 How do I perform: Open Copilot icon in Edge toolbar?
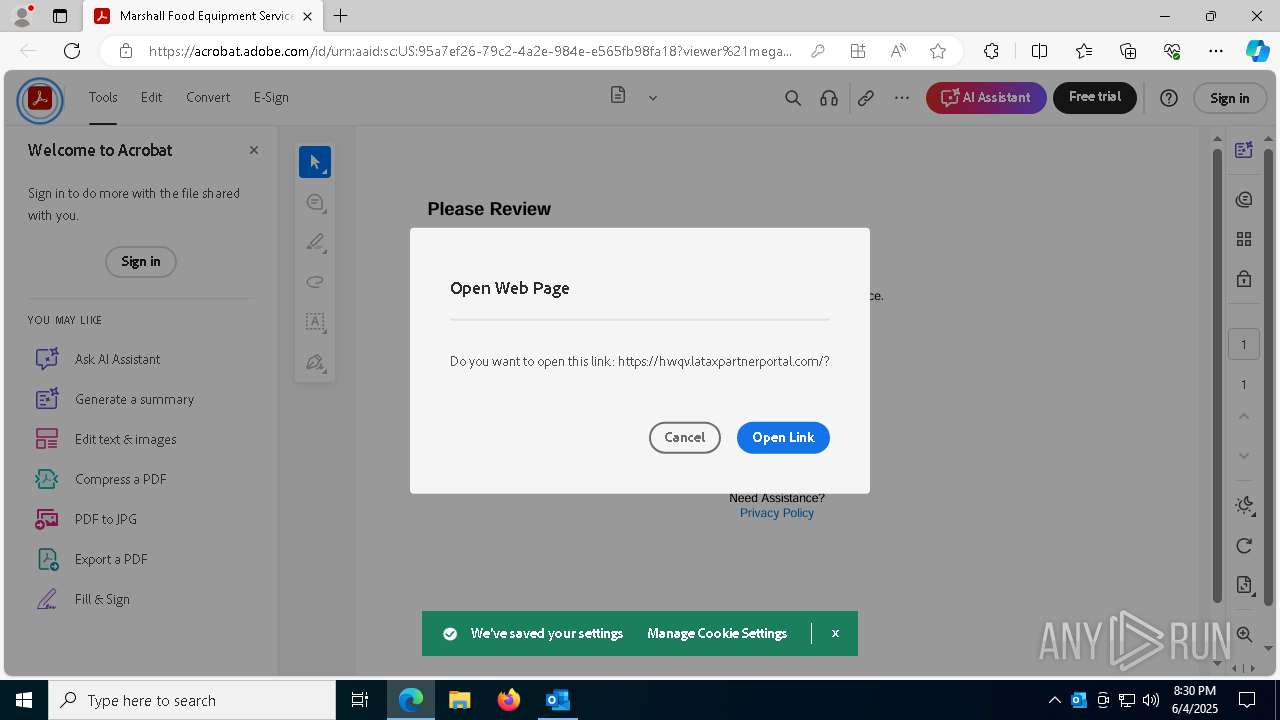1257,51
